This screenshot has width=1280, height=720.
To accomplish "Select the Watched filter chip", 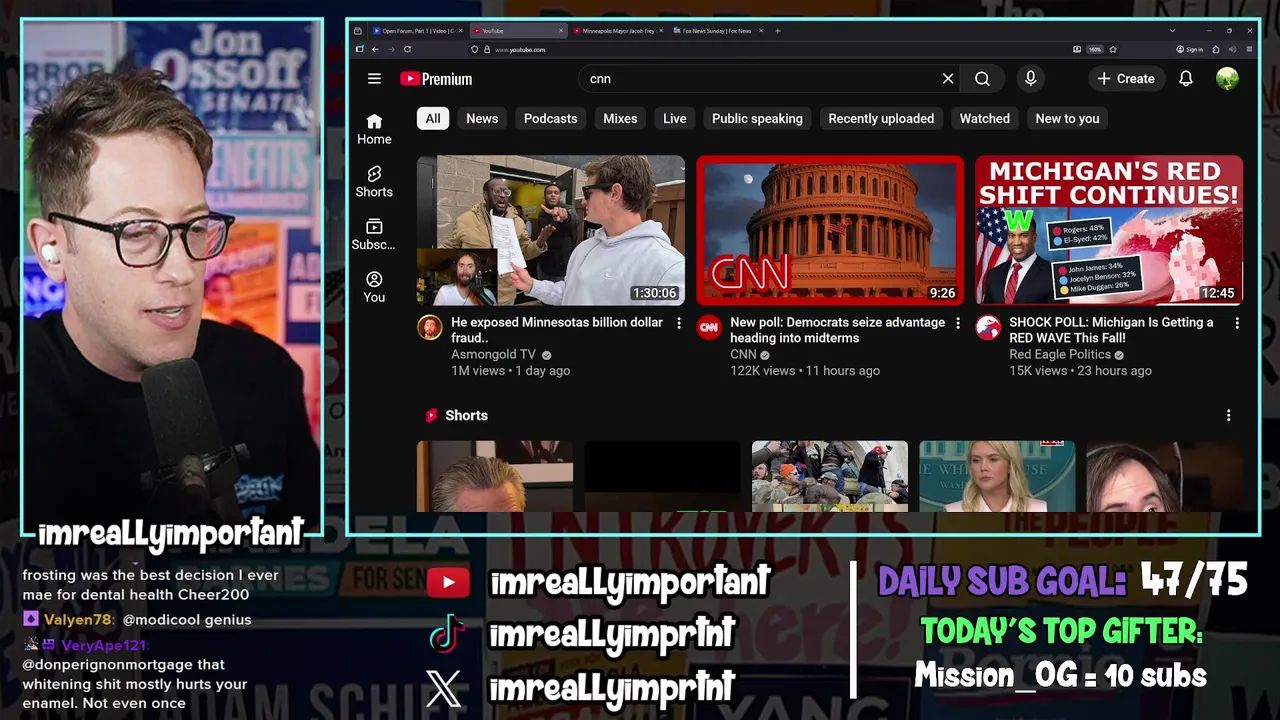I will coord(985,118).
